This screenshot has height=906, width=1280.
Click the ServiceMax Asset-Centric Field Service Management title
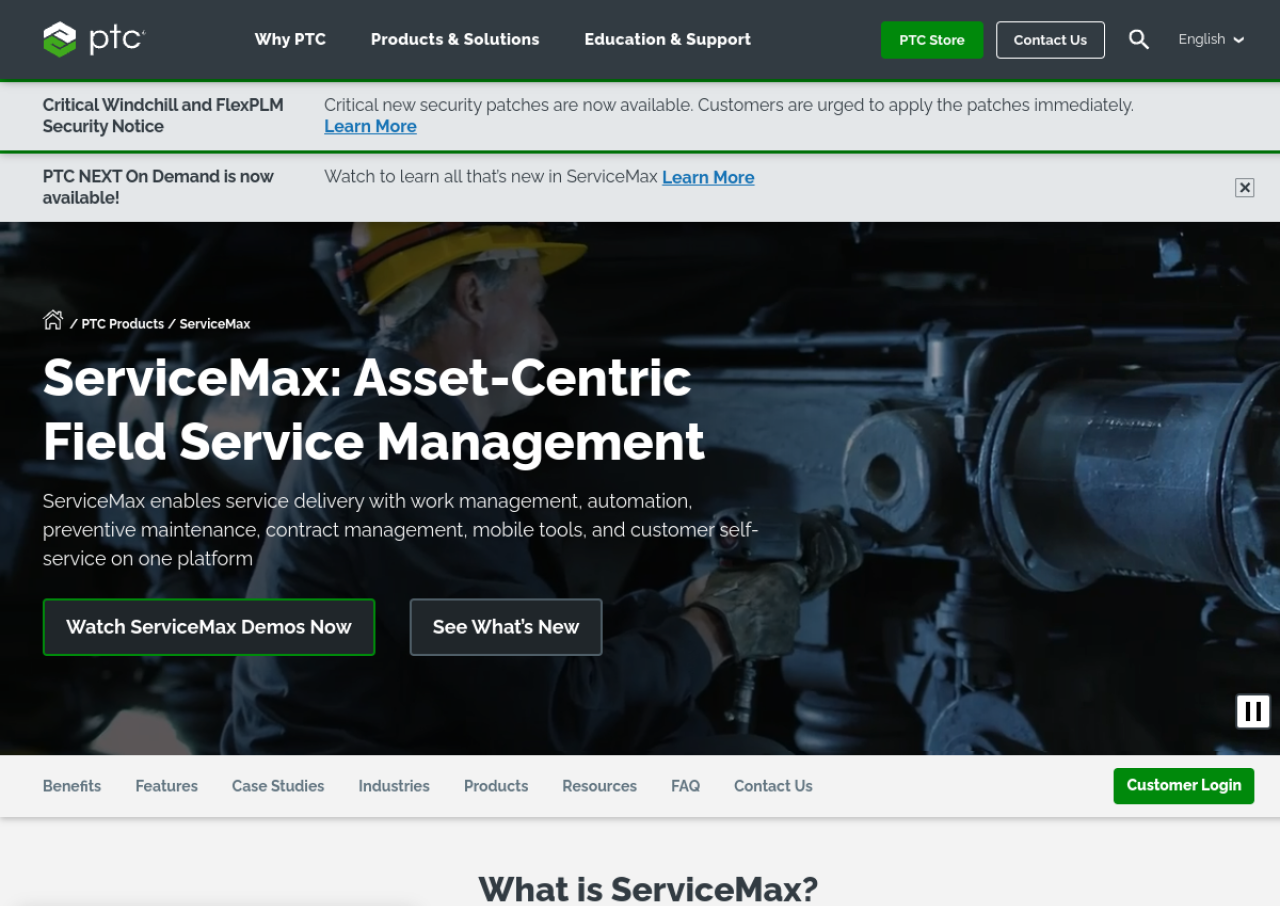coord(374,409)
